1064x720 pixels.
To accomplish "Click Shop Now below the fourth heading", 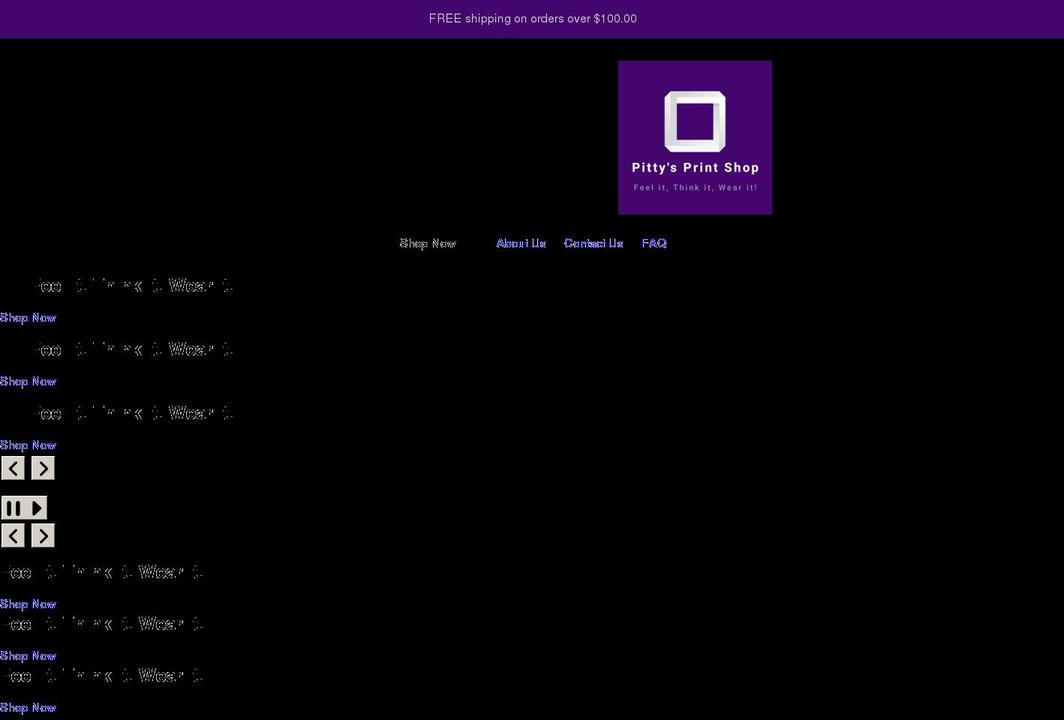I will click(28, 604).
